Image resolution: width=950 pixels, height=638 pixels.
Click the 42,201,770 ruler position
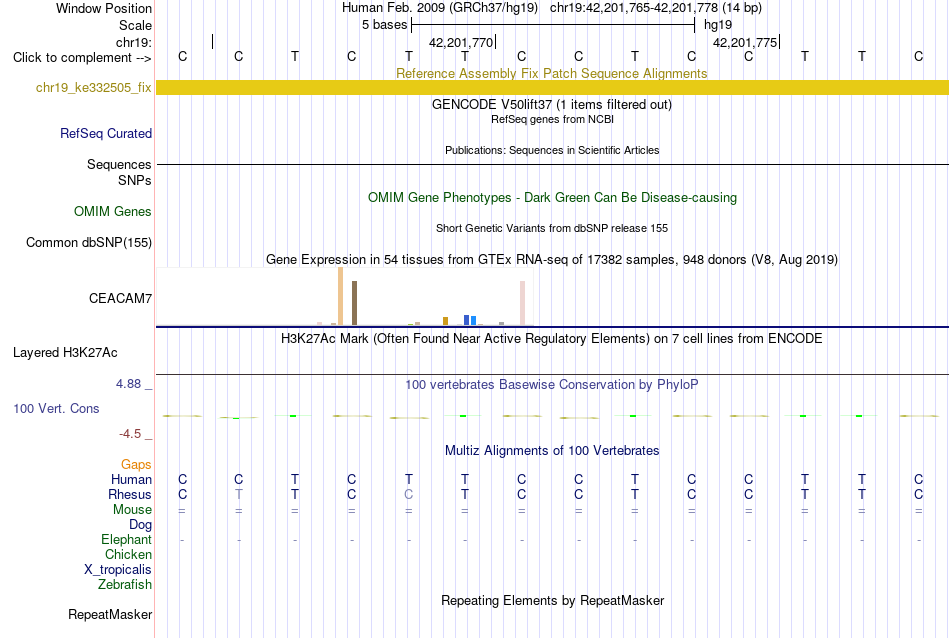tap(460, 42)
